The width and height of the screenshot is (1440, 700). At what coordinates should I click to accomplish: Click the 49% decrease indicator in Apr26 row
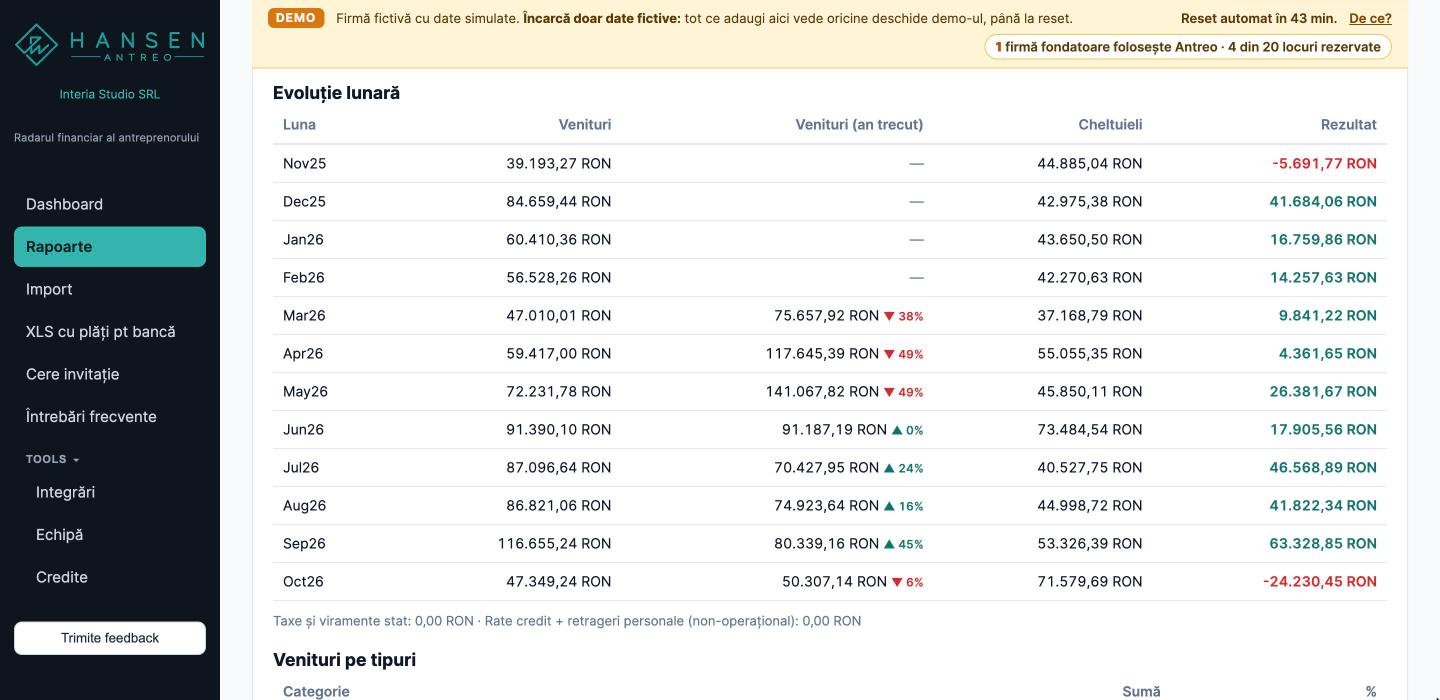tap(904, 354)
